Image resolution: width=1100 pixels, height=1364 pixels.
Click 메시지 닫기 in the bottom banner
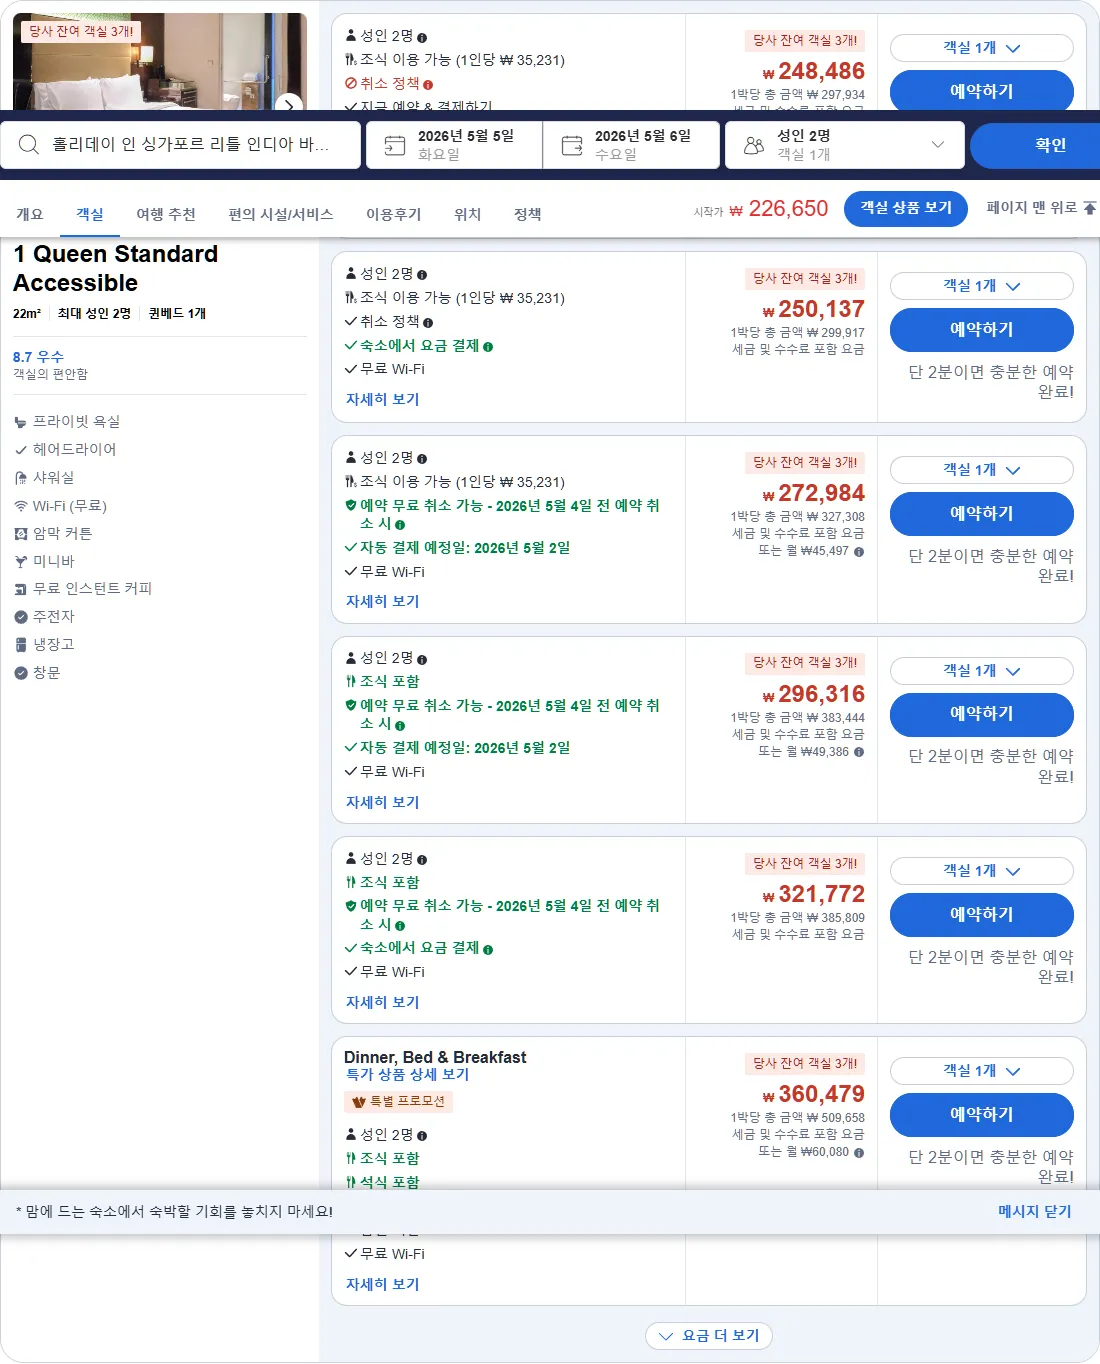(x=1035, y=1211)
